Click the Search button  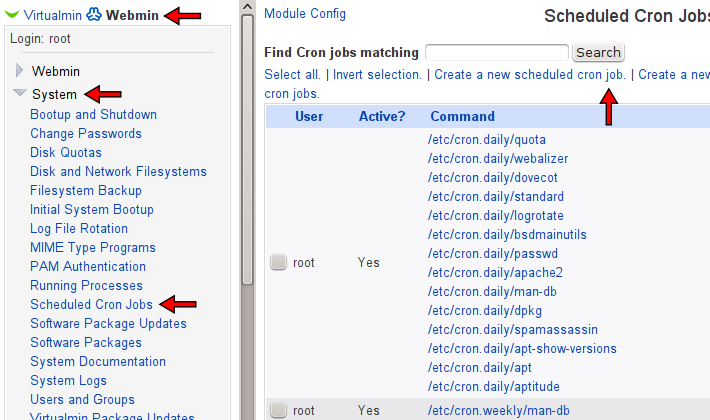coord(598,52)
